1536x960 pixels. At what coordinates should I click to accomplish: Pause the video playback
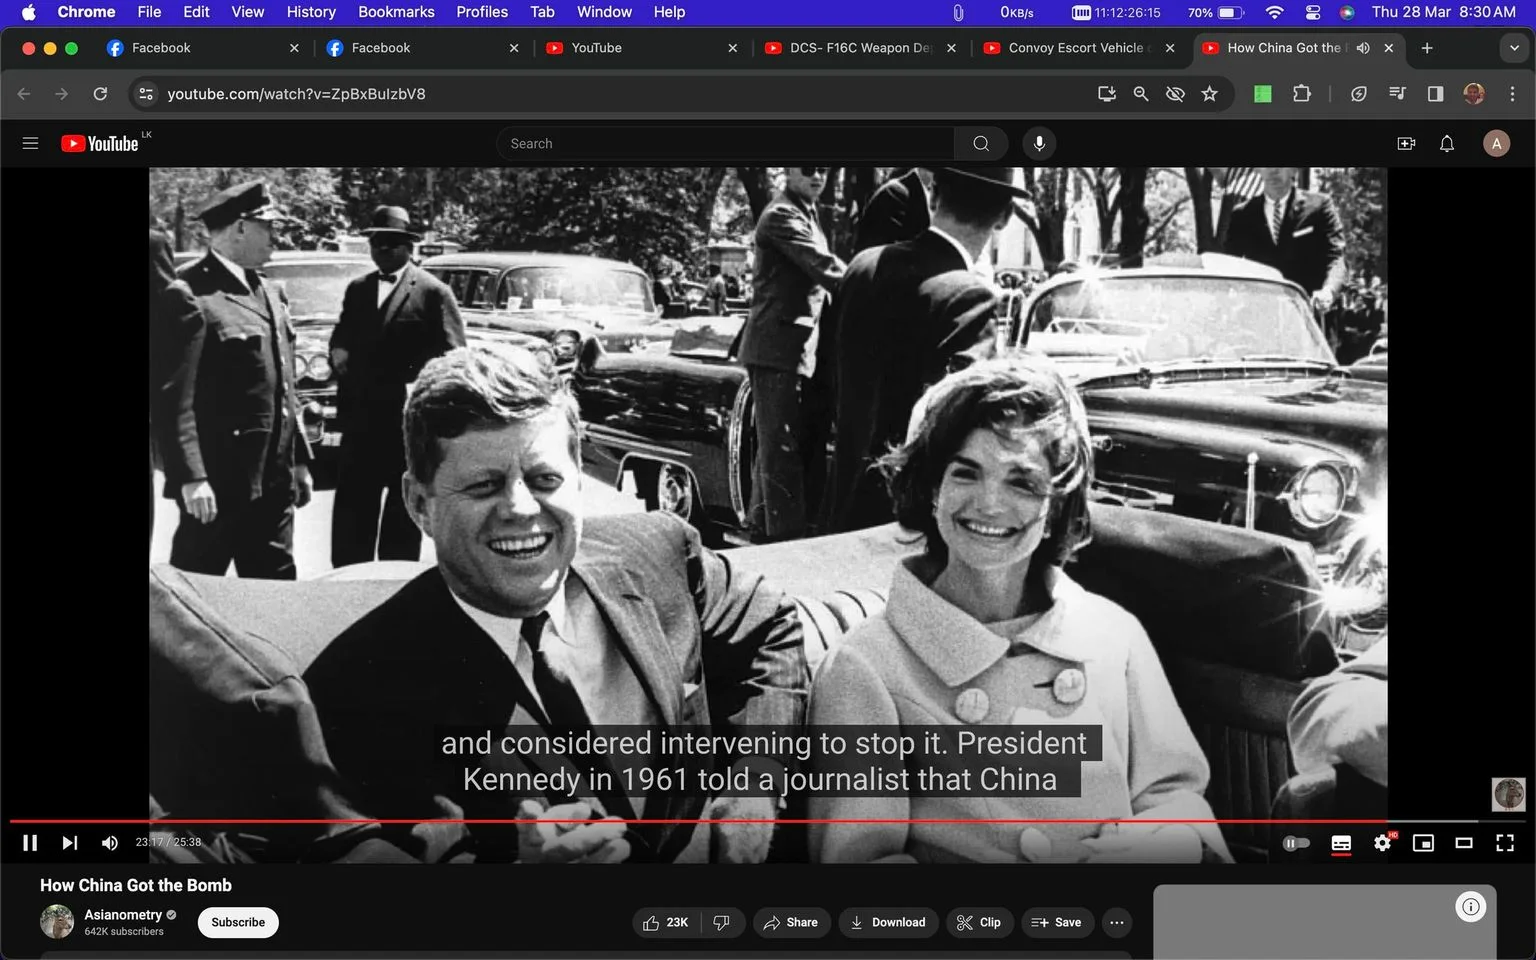[x=30, y=843]
